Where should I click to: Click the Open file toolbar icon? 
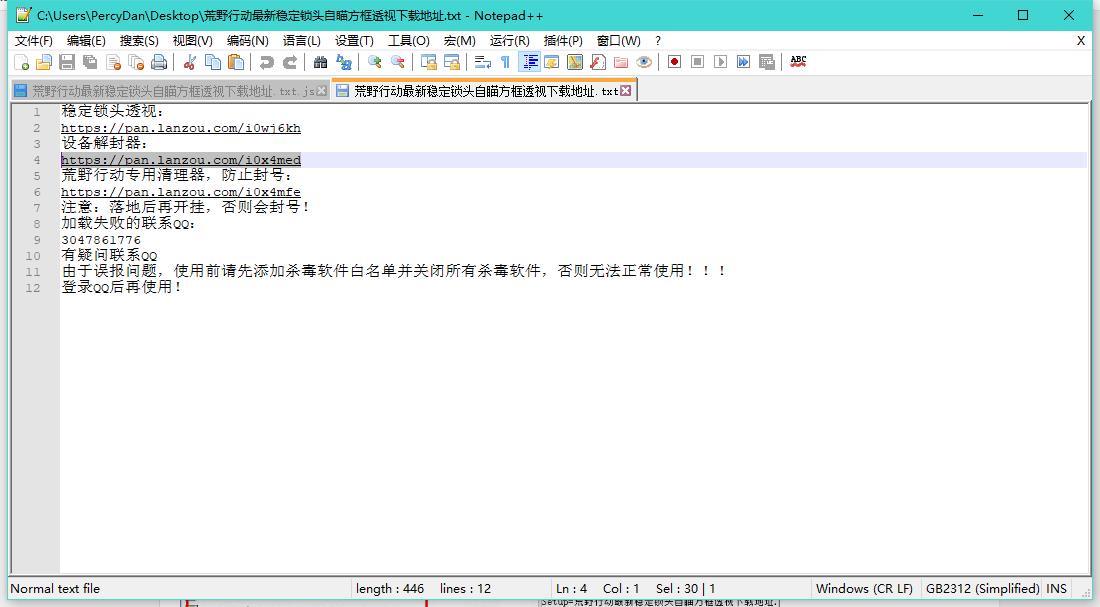[44, 62]
